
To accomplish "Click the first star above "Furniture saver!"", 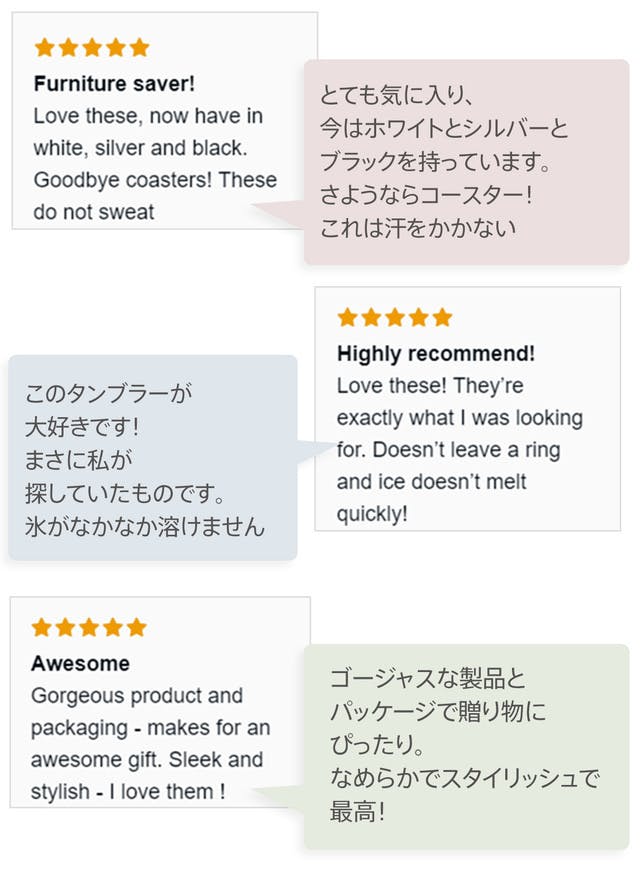I will pos(44,48).
